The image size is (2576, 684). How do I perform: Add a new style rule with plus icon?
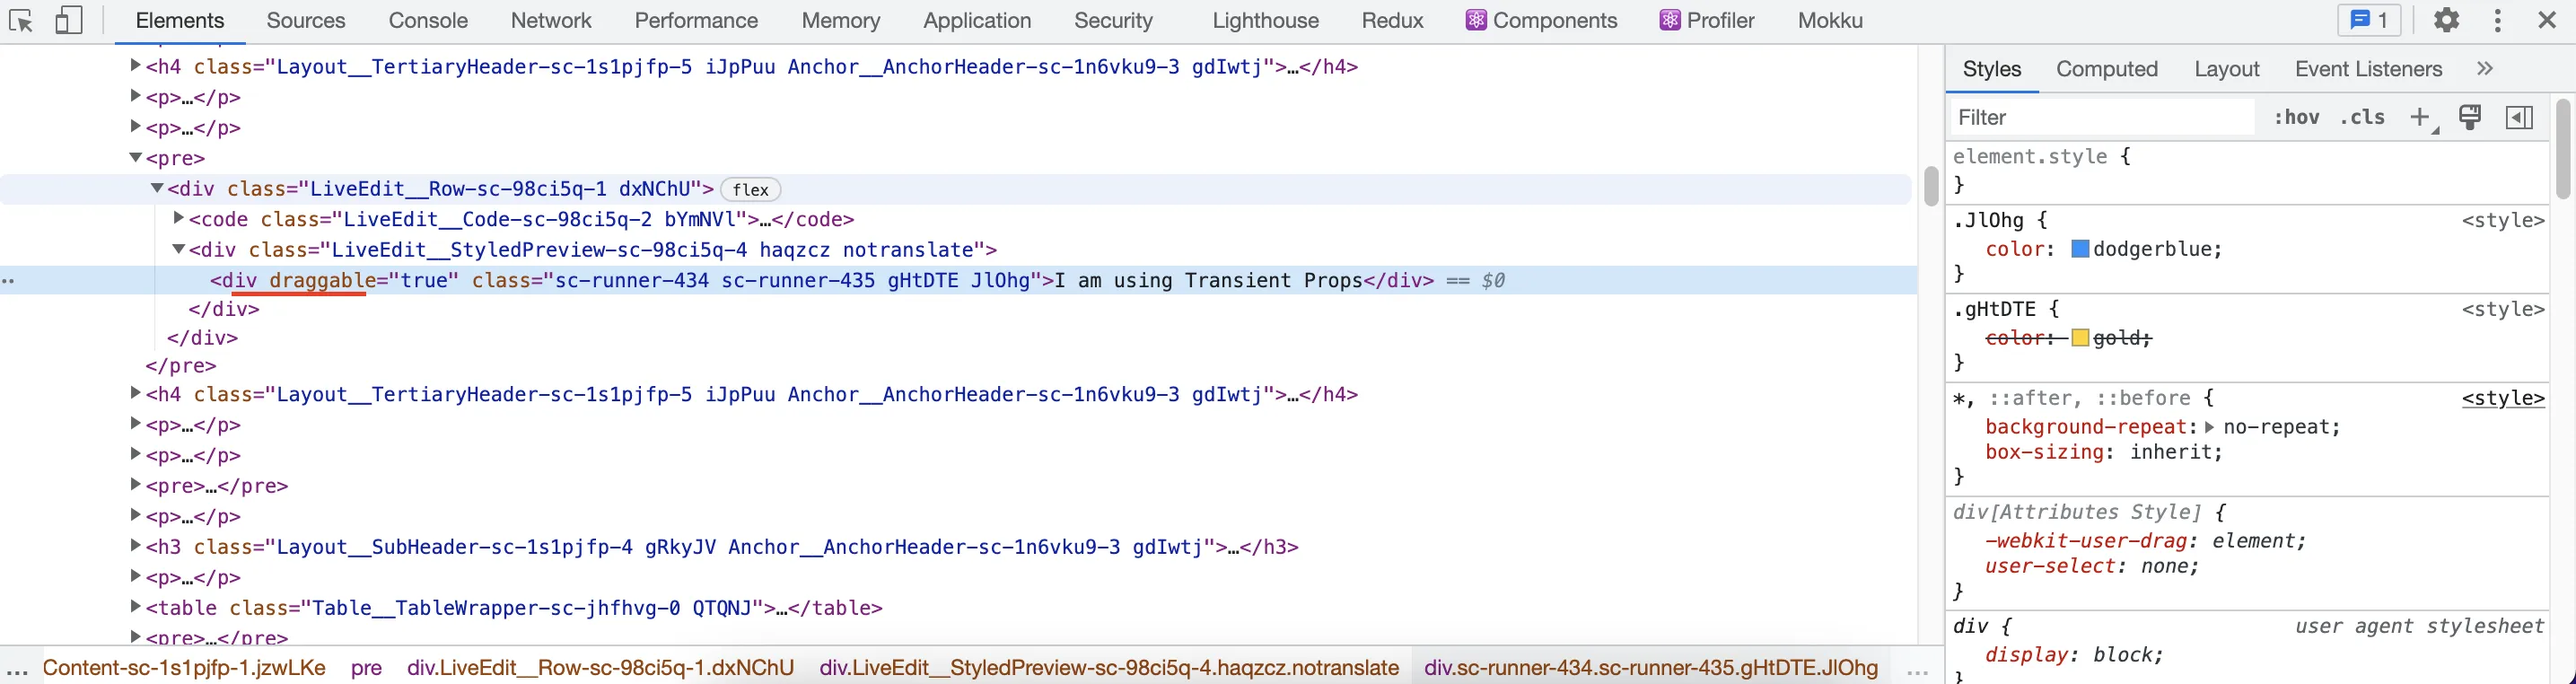(2421, 118)
